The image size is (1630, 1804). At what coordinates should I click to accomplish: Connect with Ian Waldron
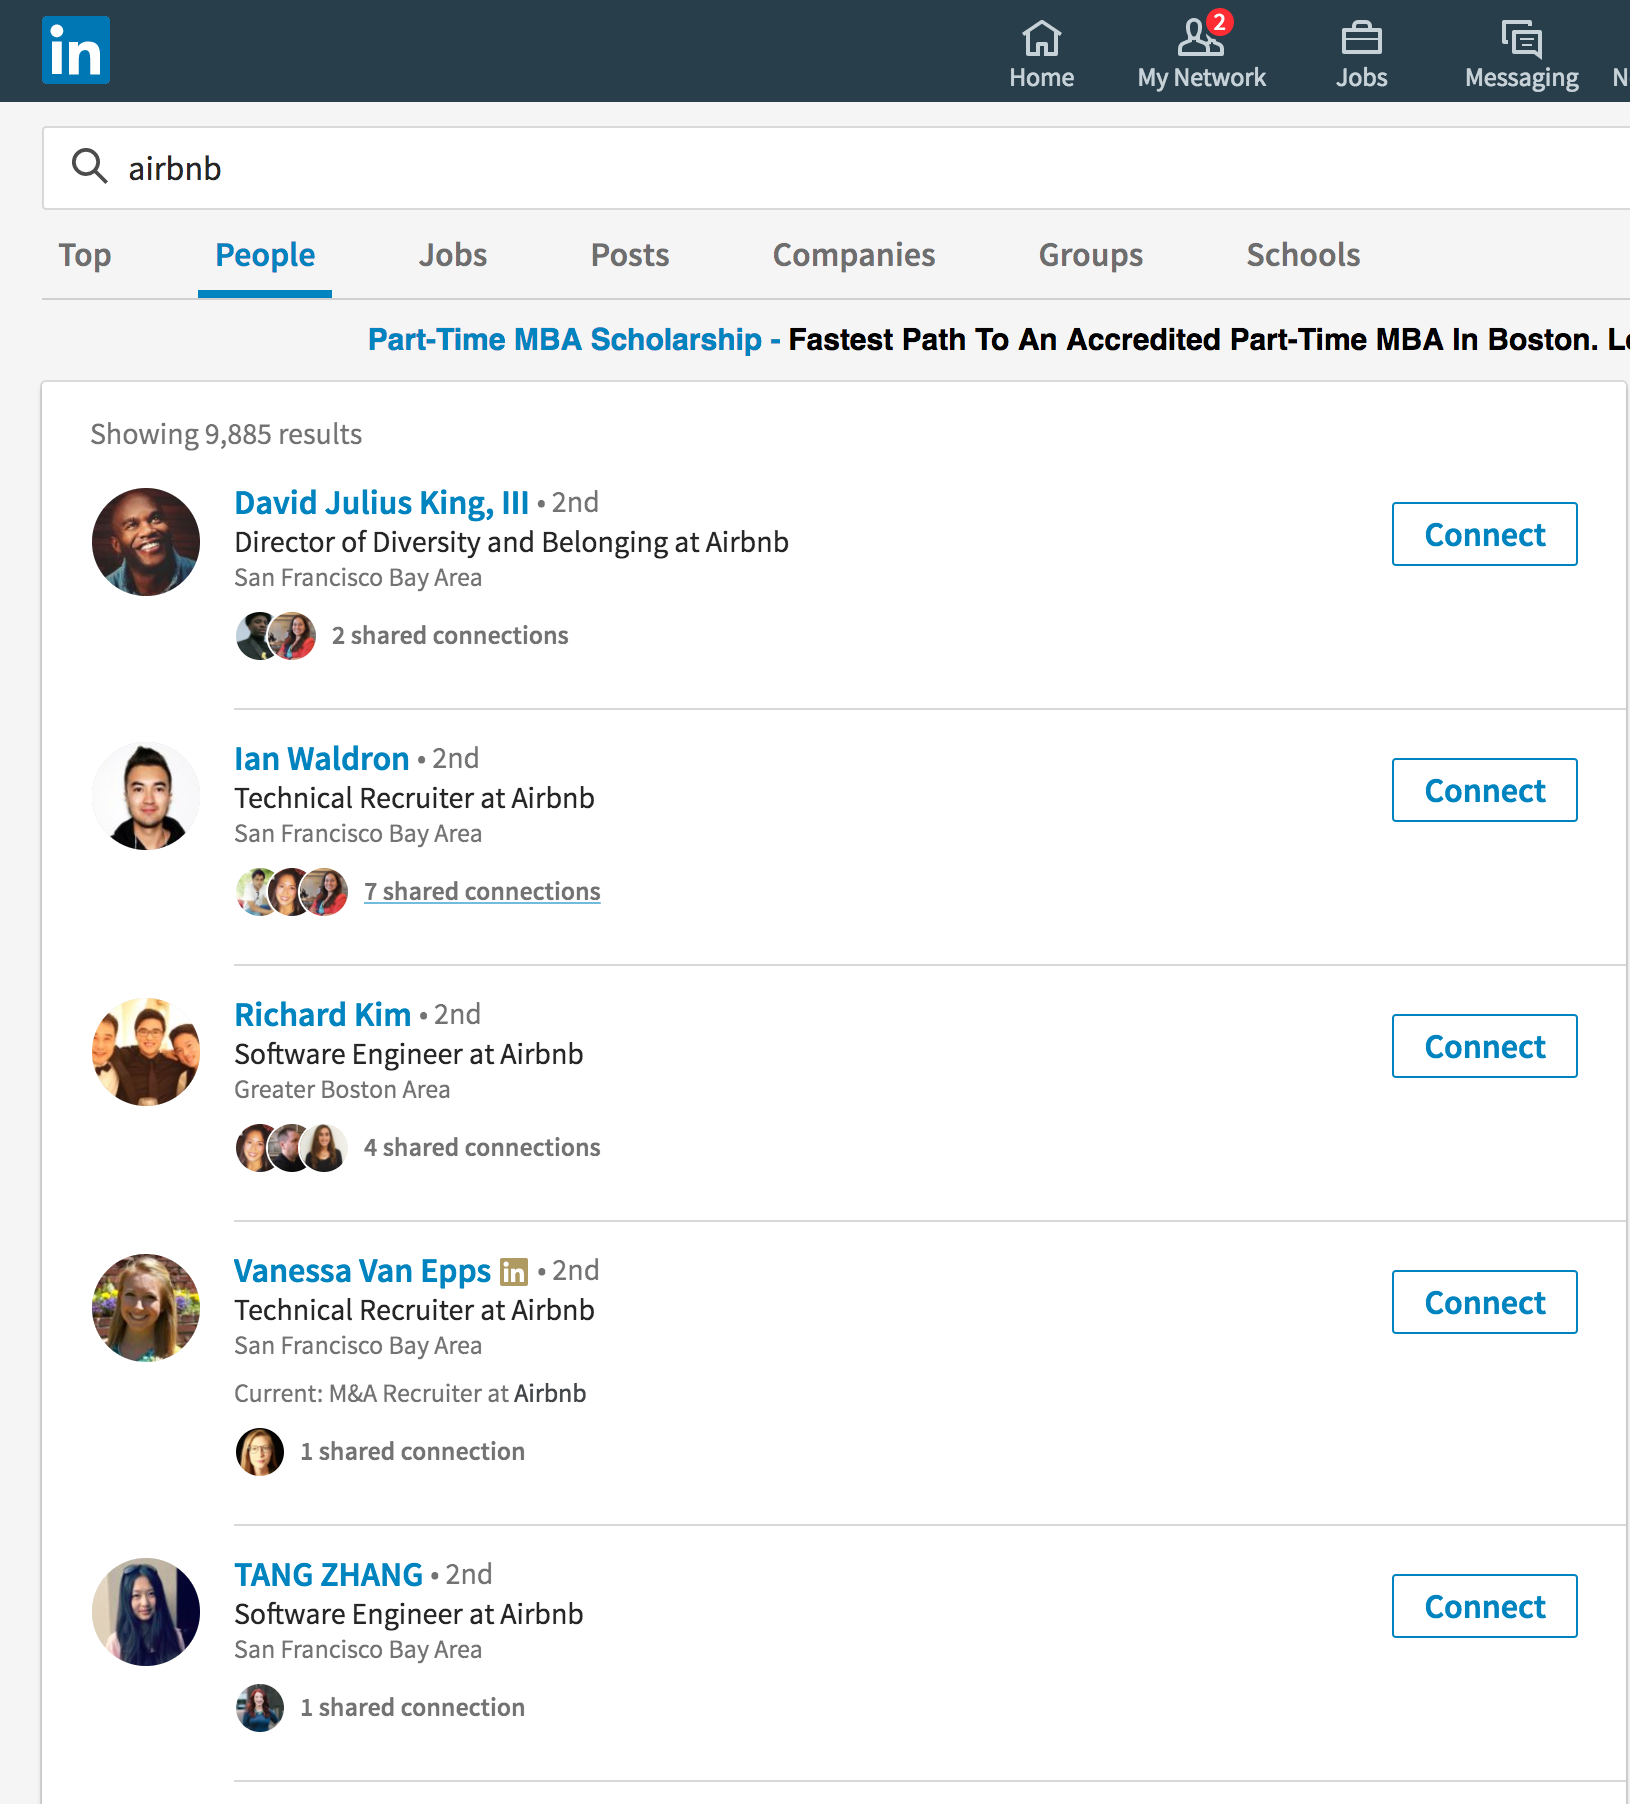(x=1484, y=790)
